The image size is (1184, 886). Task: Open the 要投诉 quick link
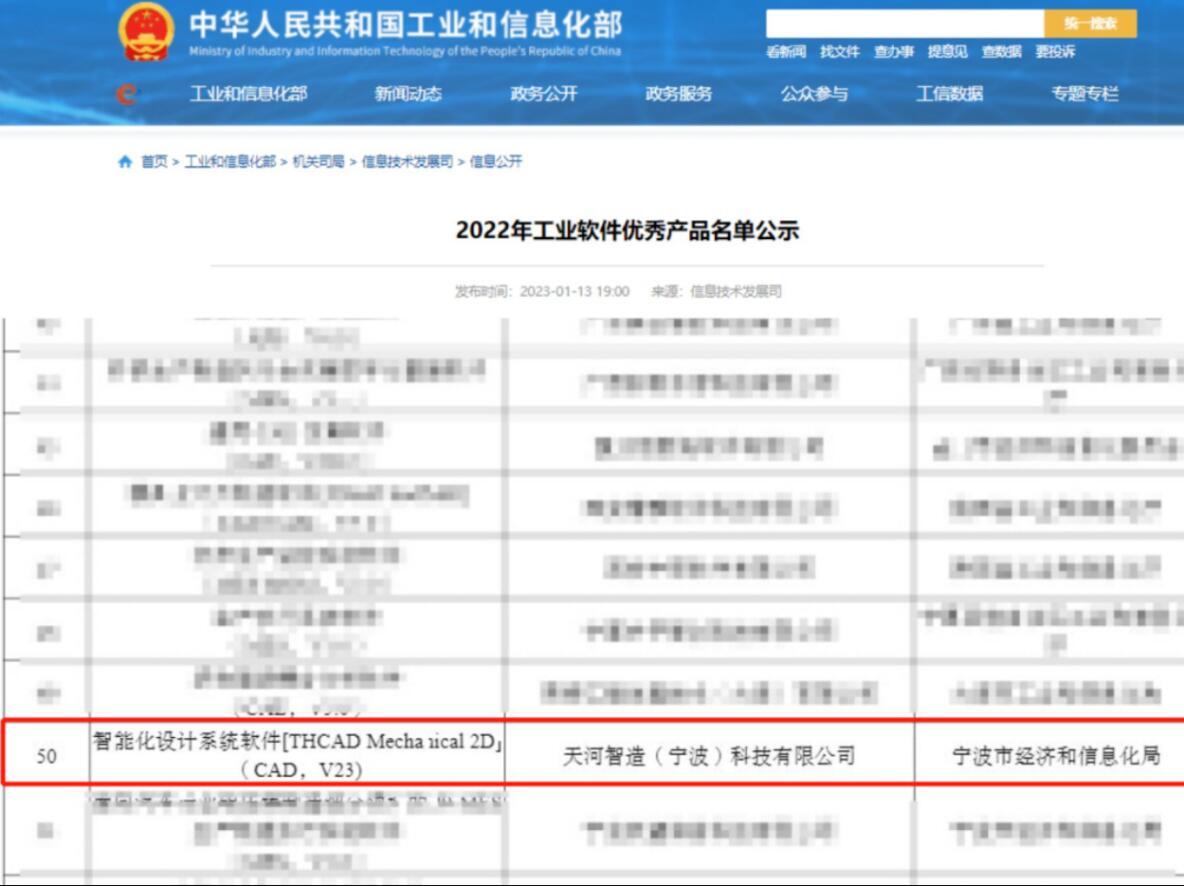point(1056,52)
